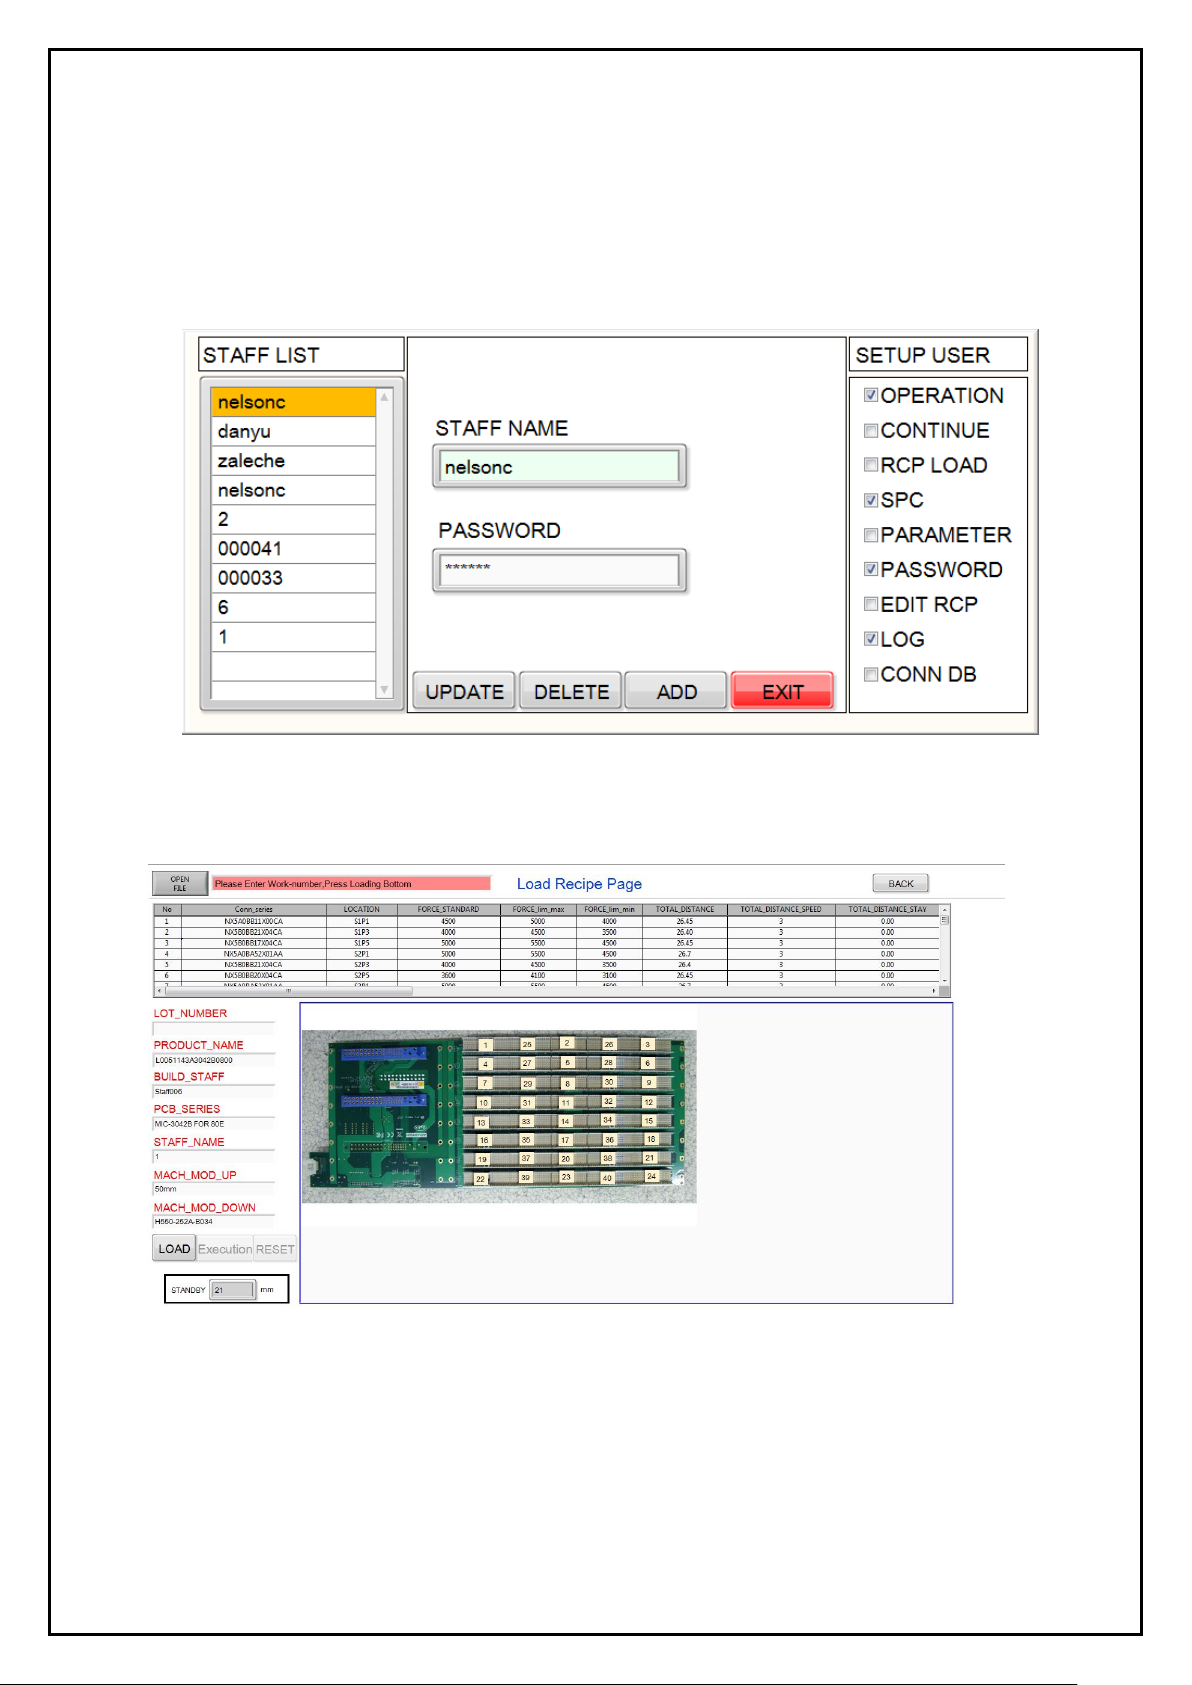The width and height of the screenshot is (1192, 1685).
Task: Toggle the SPC checkbox
Action: coord(871,500)
